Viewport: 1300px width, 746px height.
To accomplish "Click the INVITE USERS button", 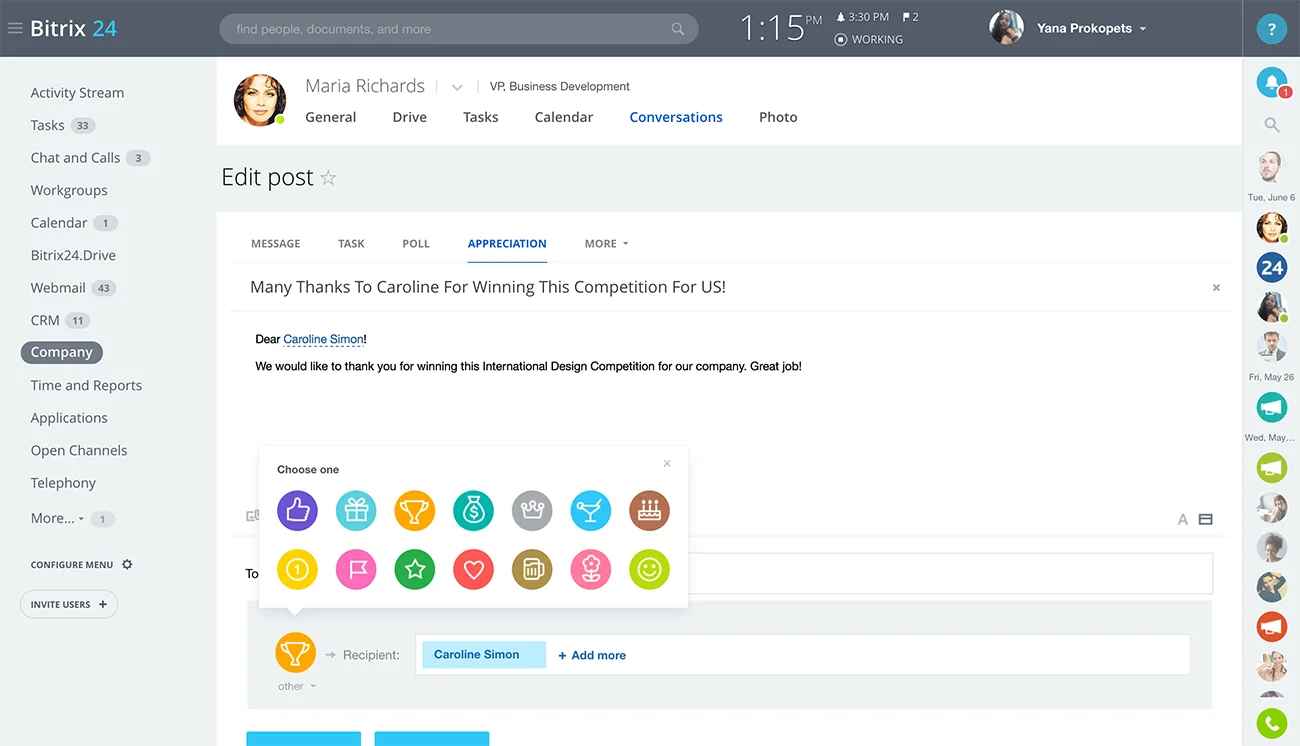I will [x=68, y=605].
